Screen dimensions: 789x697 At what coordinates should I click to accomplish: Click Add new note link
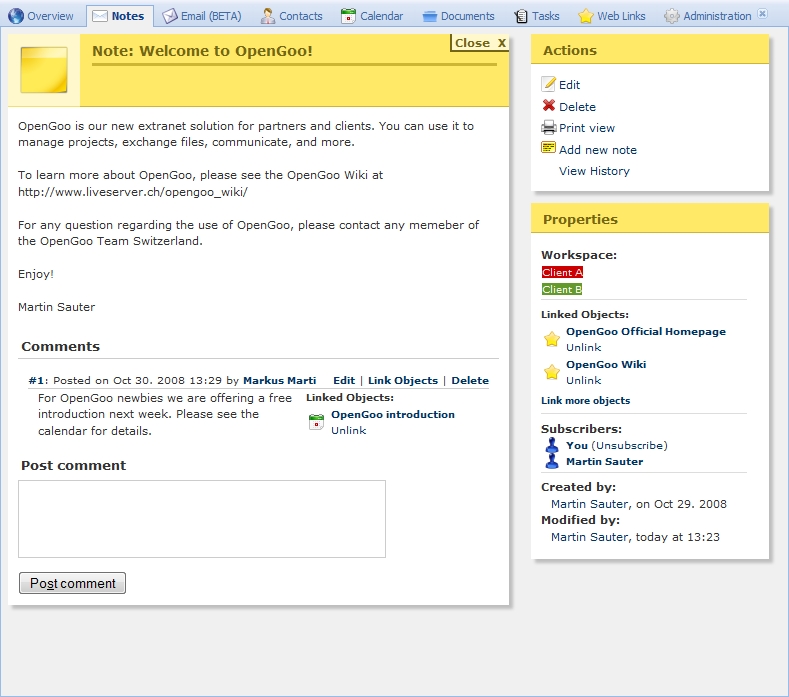(598, 150)
